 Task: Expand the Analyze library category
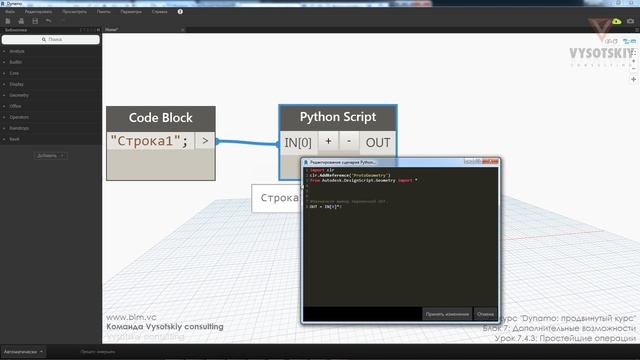click(17, 51)
